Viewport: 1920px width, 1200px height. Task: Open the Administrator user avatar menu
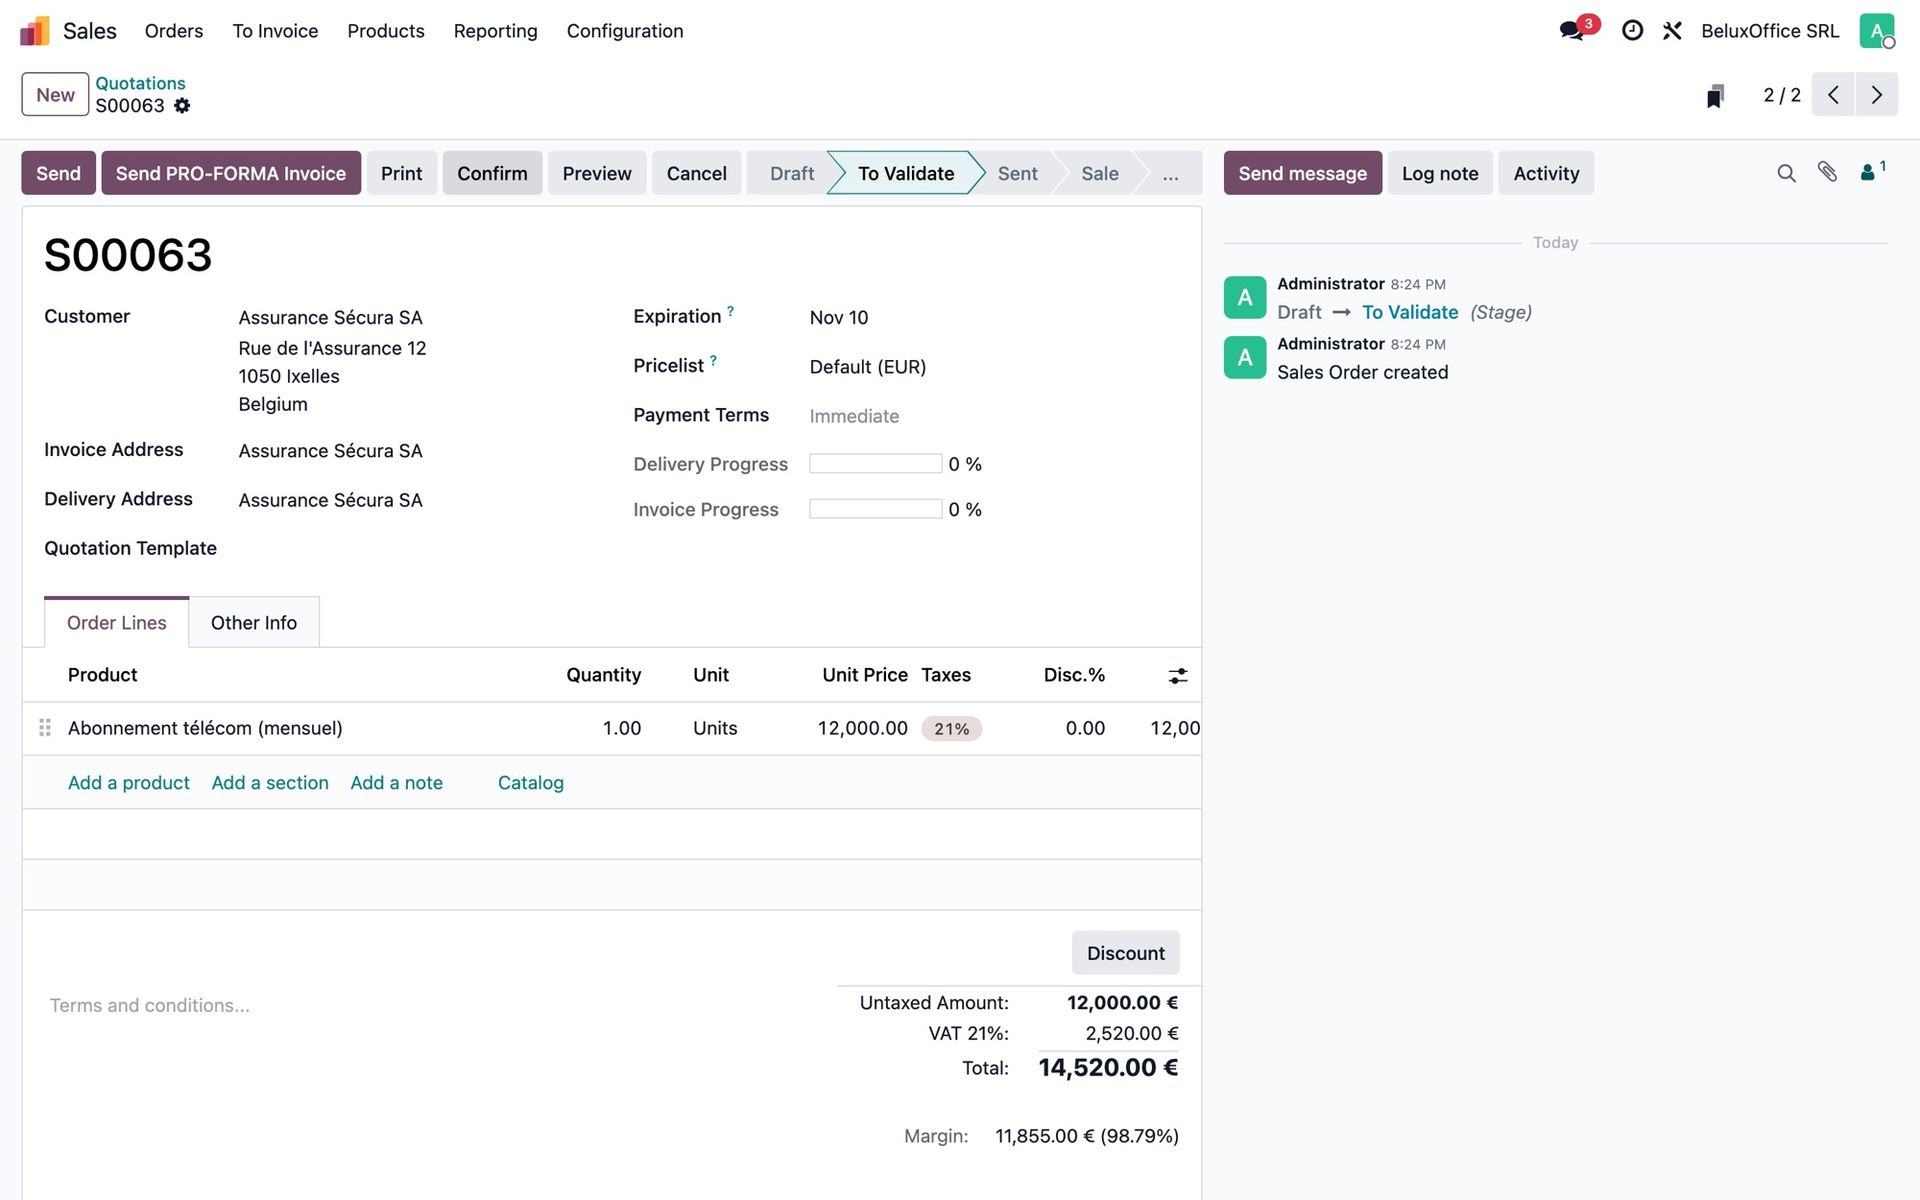coord(1877,31)
